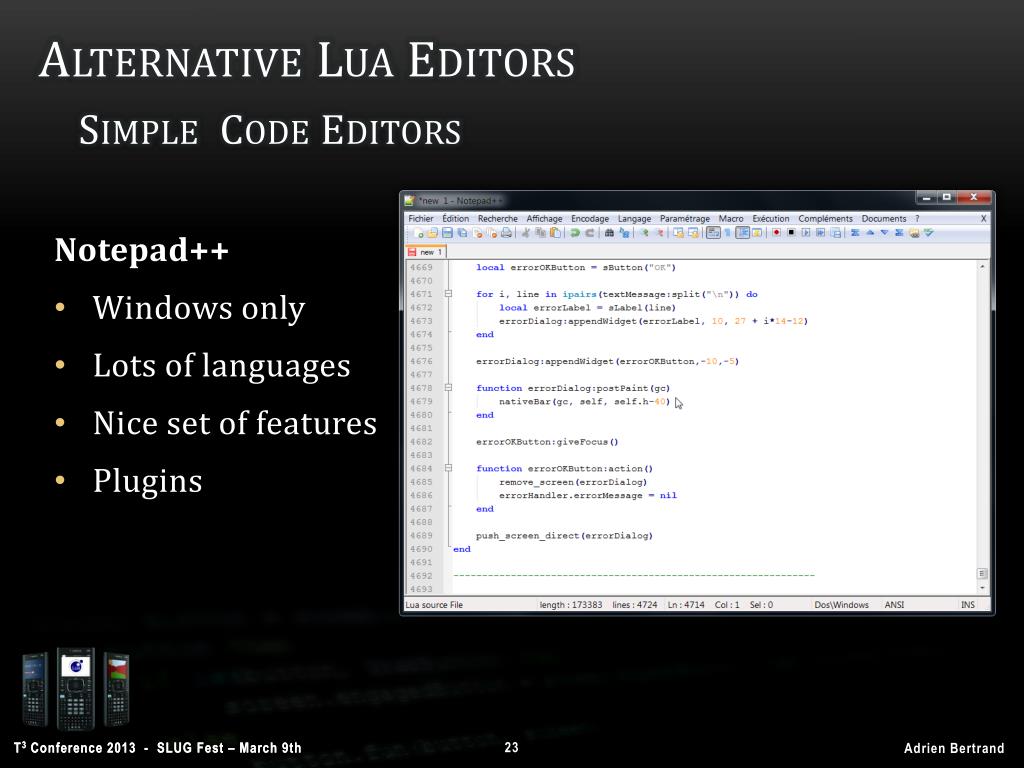Open the Fichier menu

(421, 219)
